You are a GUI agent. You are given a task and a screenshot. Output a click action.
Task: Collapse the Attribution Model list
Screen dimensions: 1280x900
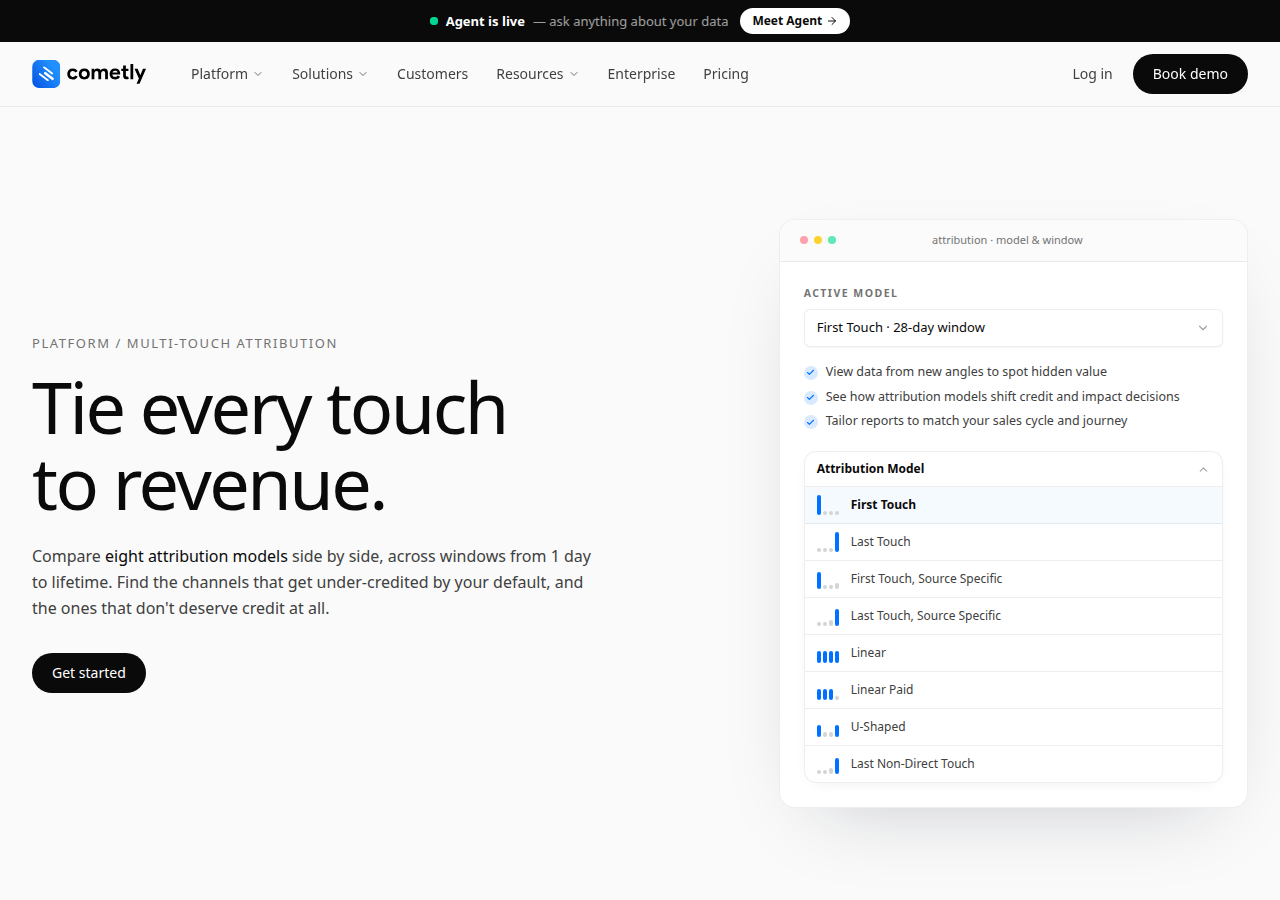(1203, 469)
